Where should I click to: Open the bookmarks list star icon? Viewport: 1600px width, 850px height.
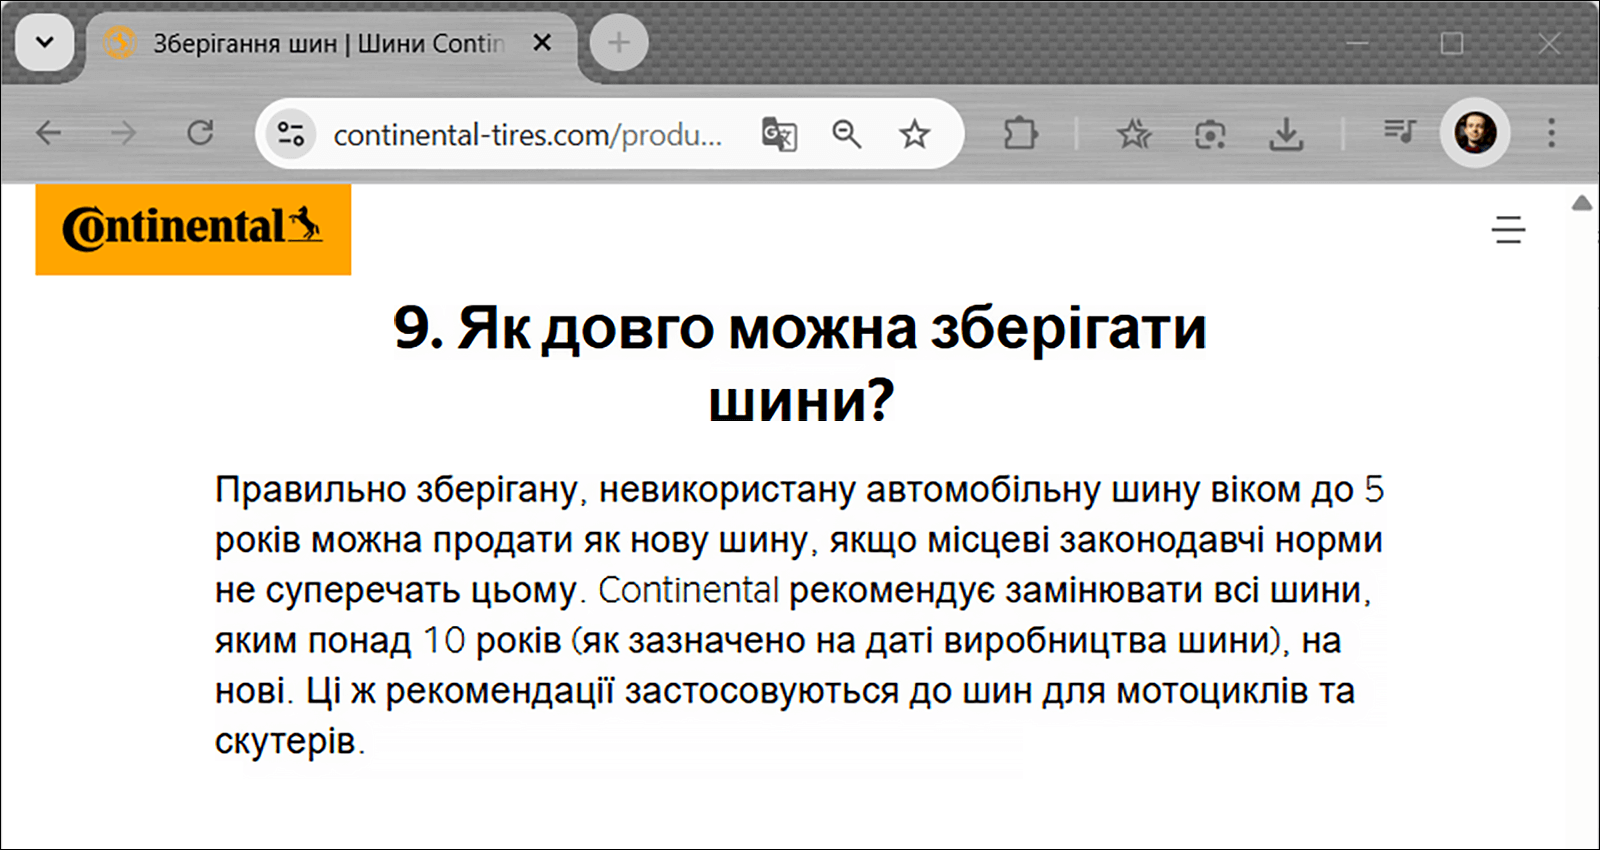click(1134, 133)
